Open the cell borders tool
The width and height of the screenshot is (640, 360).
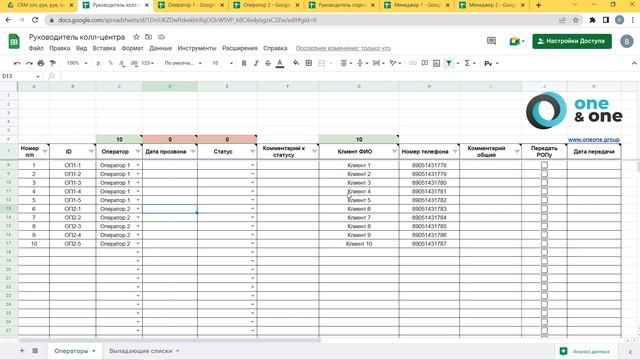point(309,63)
